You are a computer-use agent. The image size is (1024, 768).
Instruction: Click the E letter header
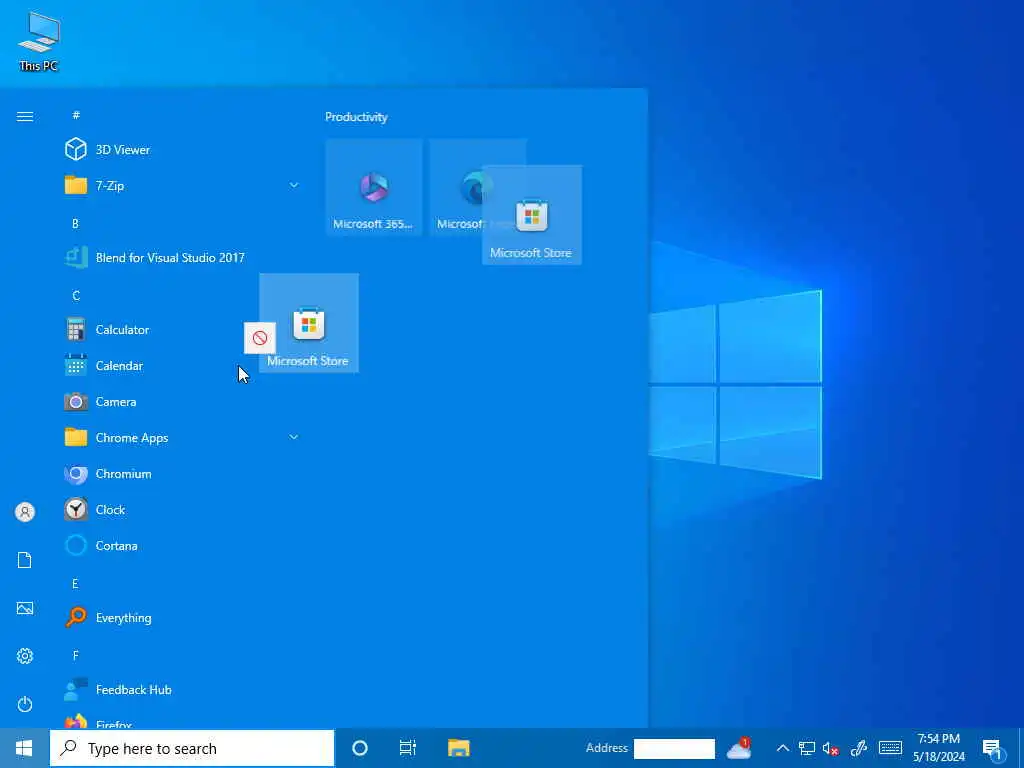tap(75, 583)
